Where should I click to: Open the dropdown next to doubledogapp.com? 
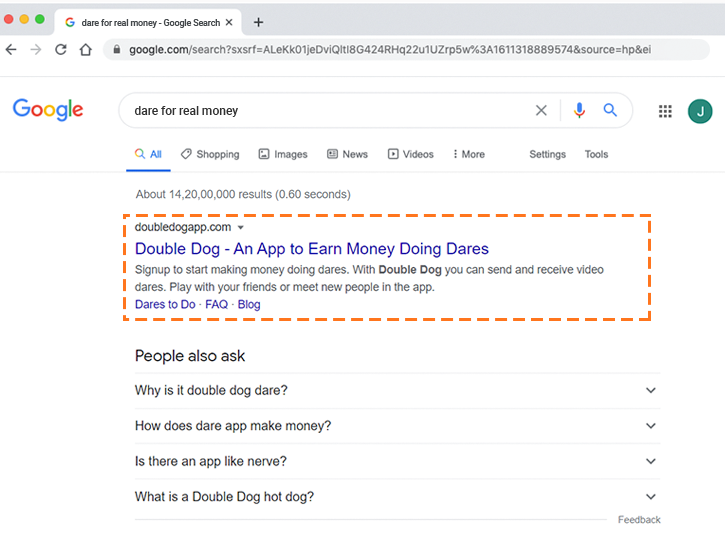[240, 227]
